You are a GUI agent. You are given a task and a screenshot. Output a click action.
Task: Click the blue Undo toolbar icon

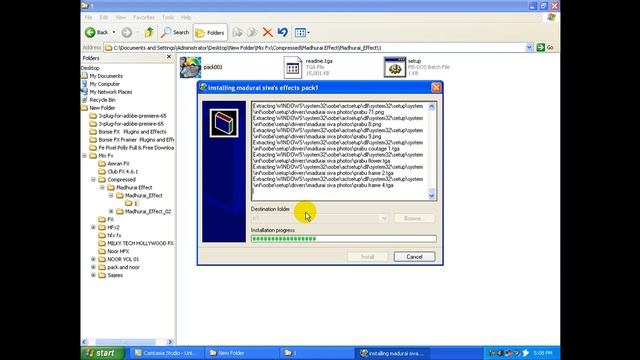[x=282, y=32]
